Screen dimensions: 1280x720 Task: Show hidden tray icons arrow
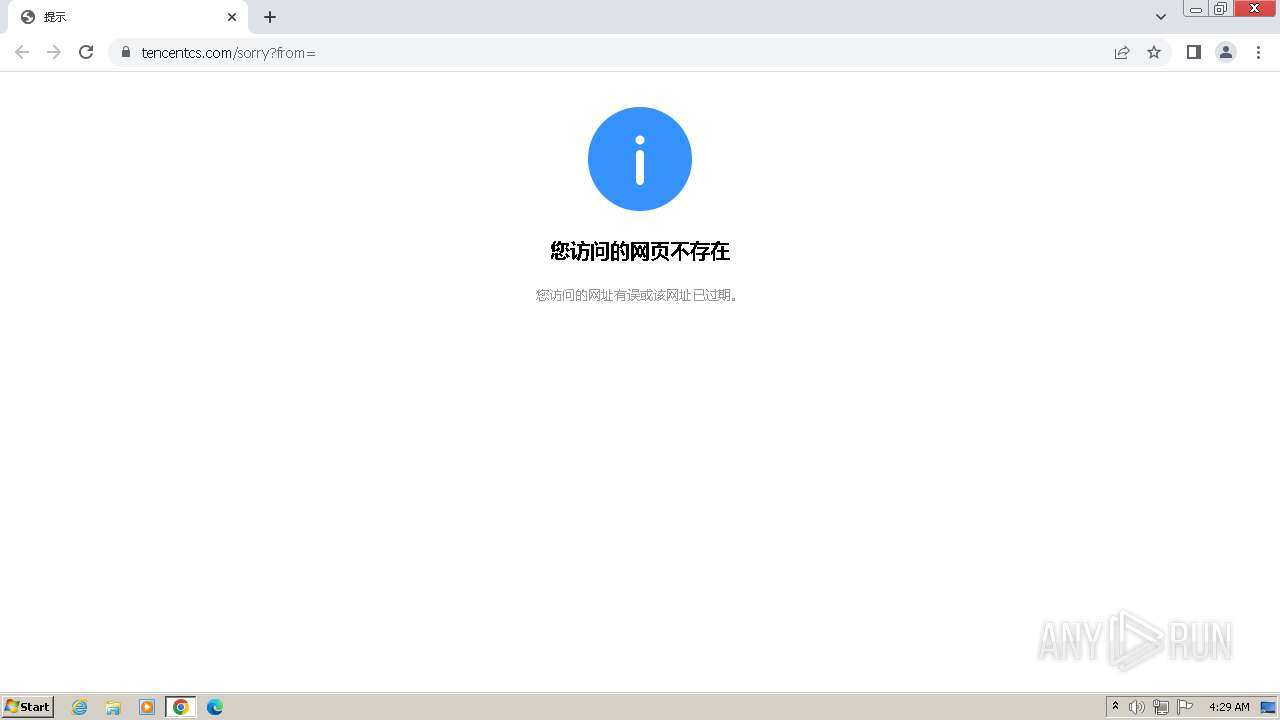1116,707
